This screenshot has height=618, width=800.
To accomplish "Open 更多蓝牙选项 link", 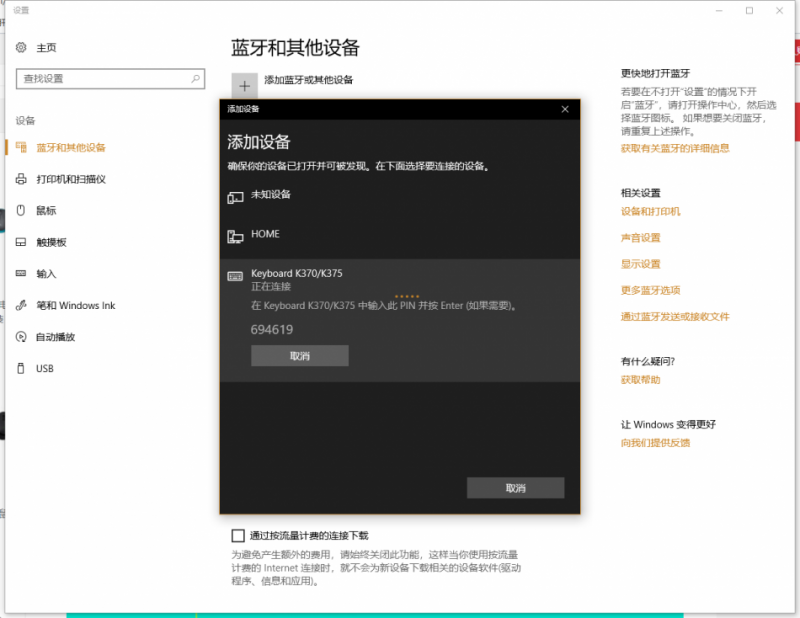I will [651, 290].
